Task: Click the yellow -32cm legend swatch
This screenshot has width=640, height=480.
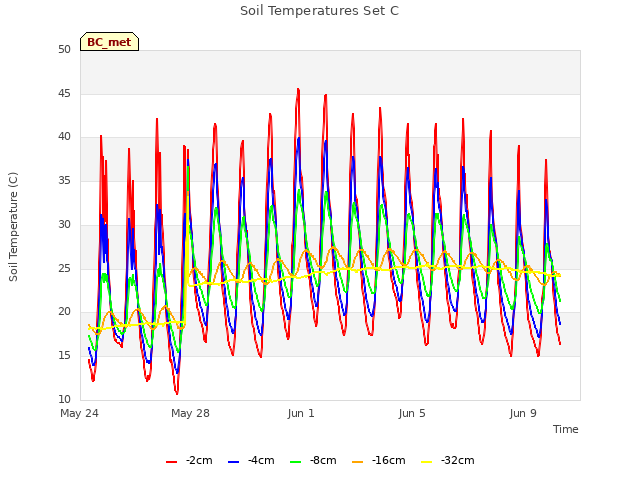Action: tap(427, 462)
